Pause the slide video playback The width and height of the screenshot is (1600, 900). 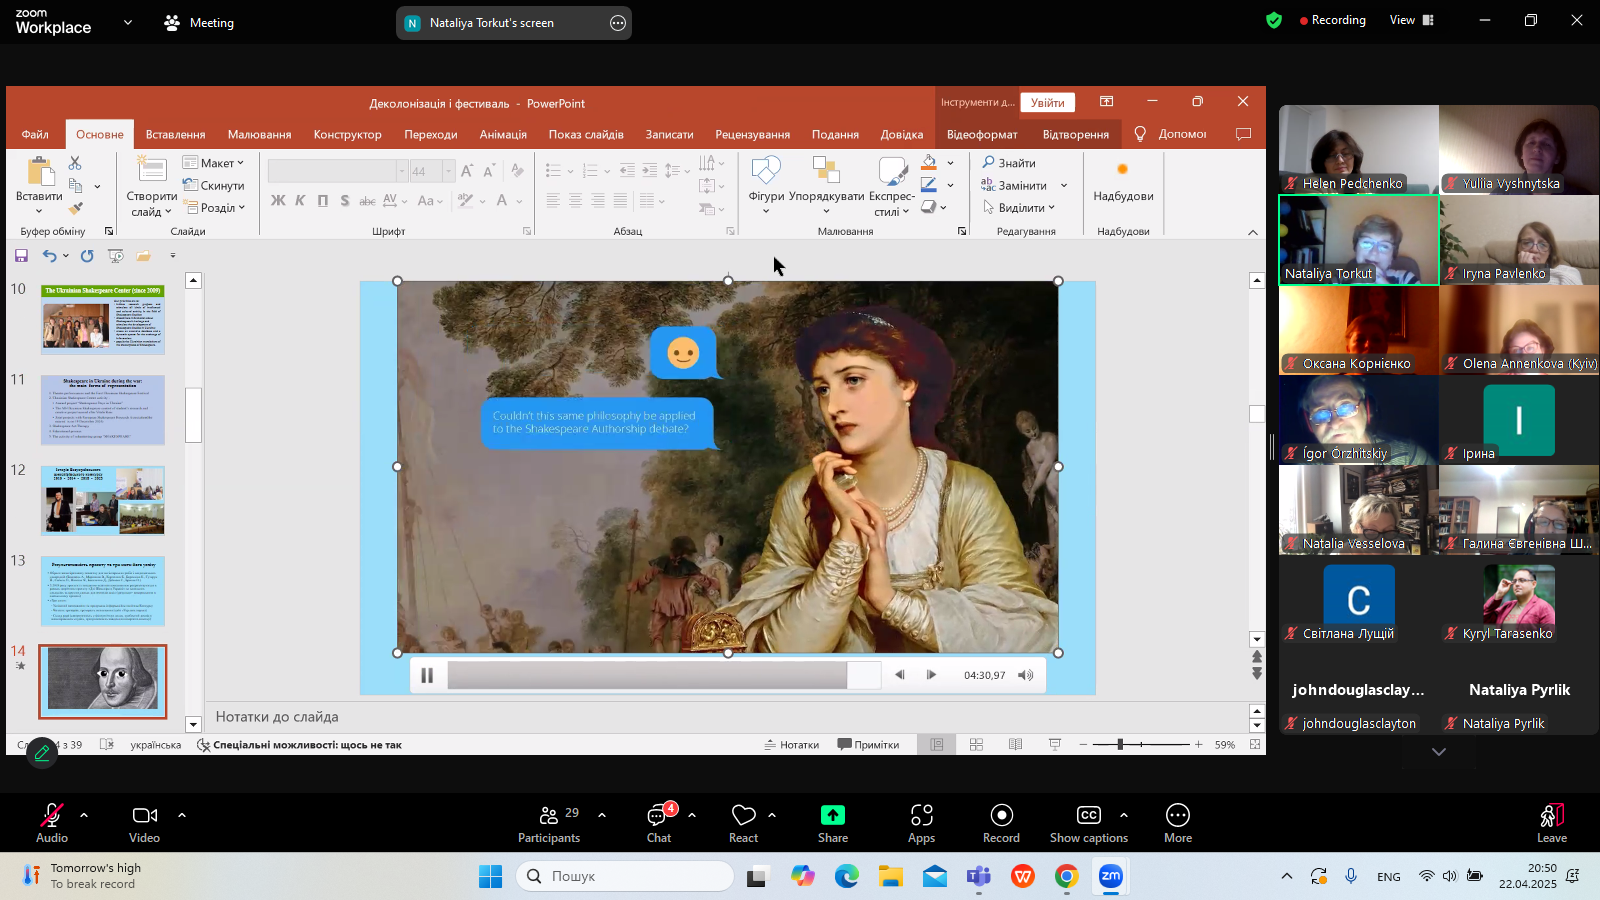[427, 675]
